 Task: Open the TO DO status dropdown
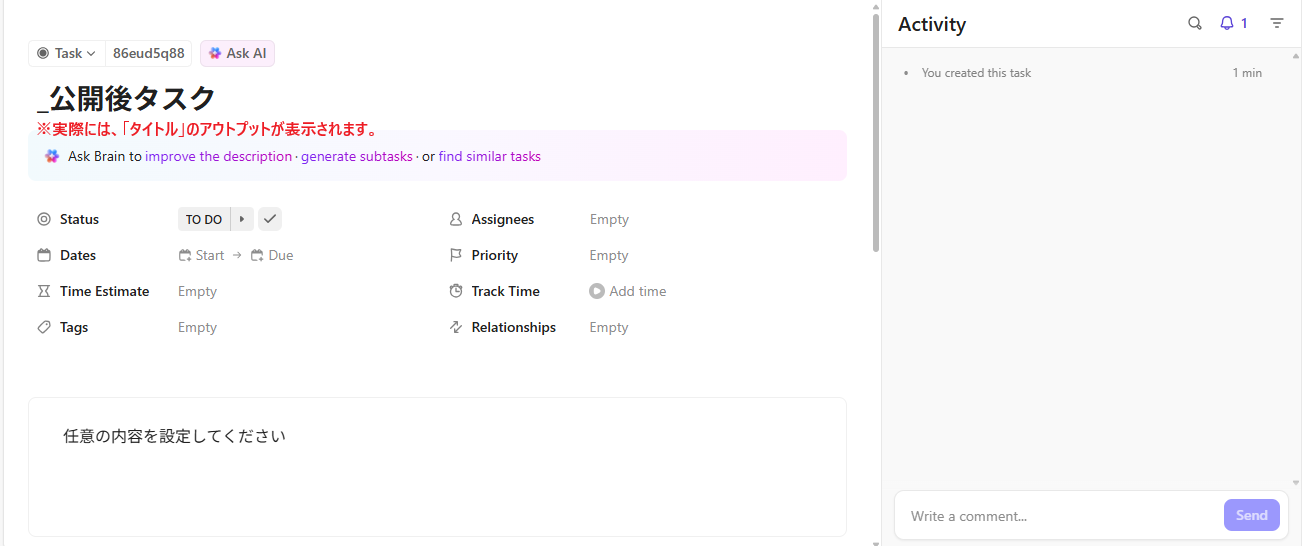204,219
